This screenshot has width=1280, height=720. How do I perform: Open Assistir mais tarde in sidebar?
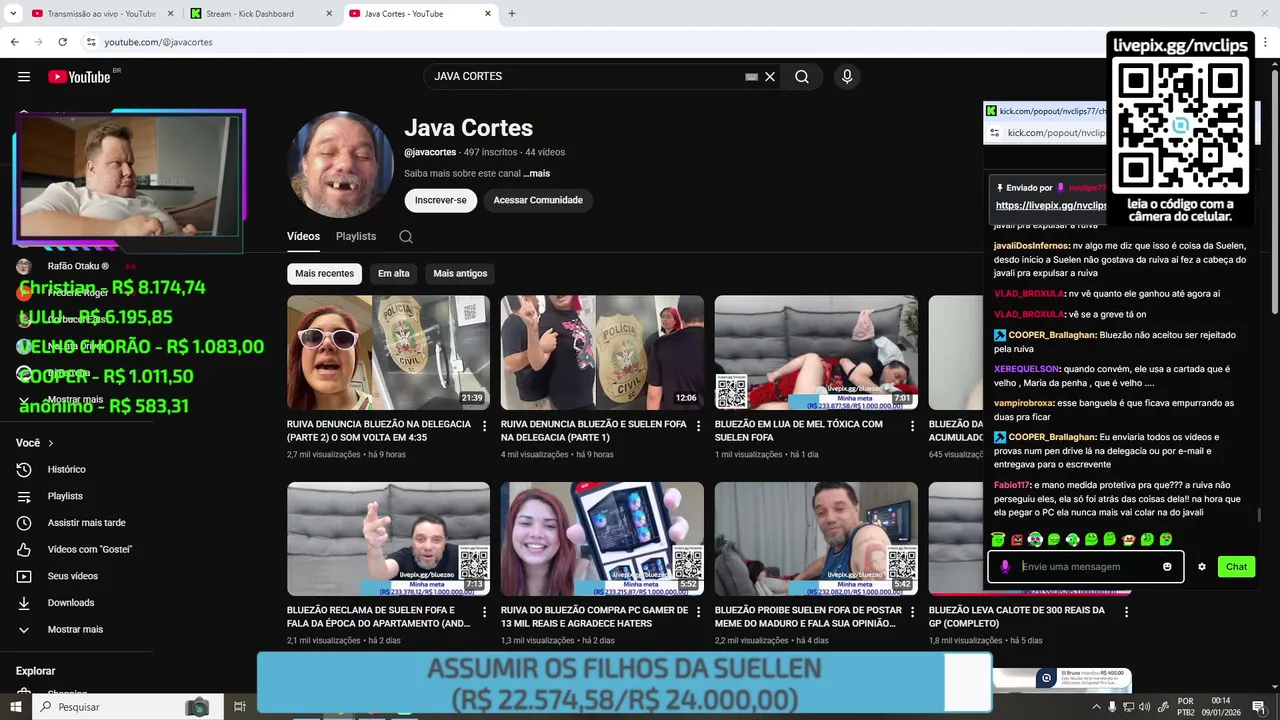pyautogui.click(x=86, y=523)
